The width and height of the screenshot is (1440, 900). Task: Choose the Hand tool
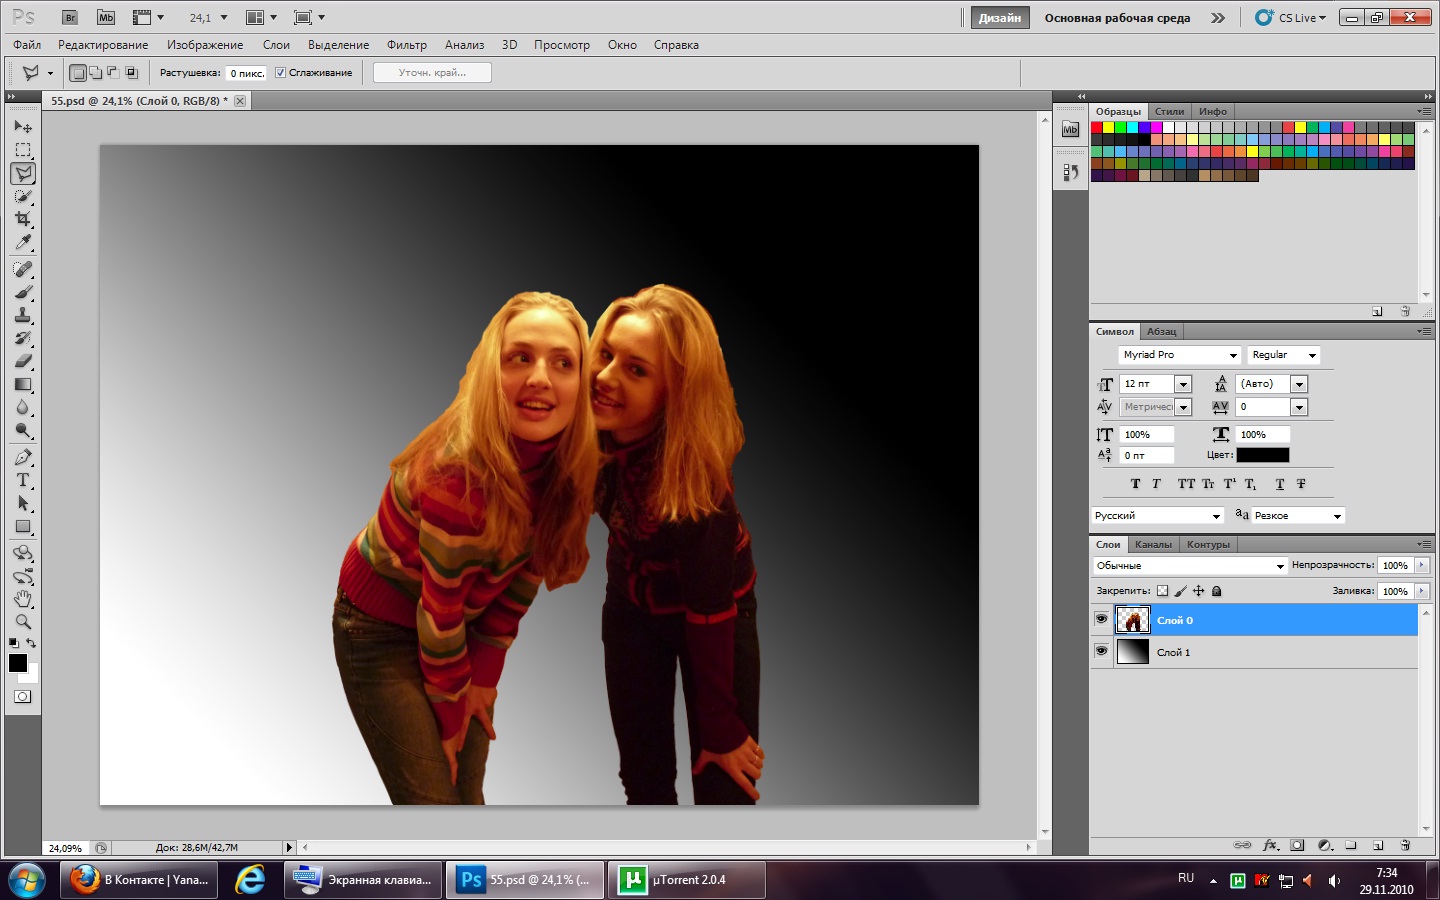[23, 599]
